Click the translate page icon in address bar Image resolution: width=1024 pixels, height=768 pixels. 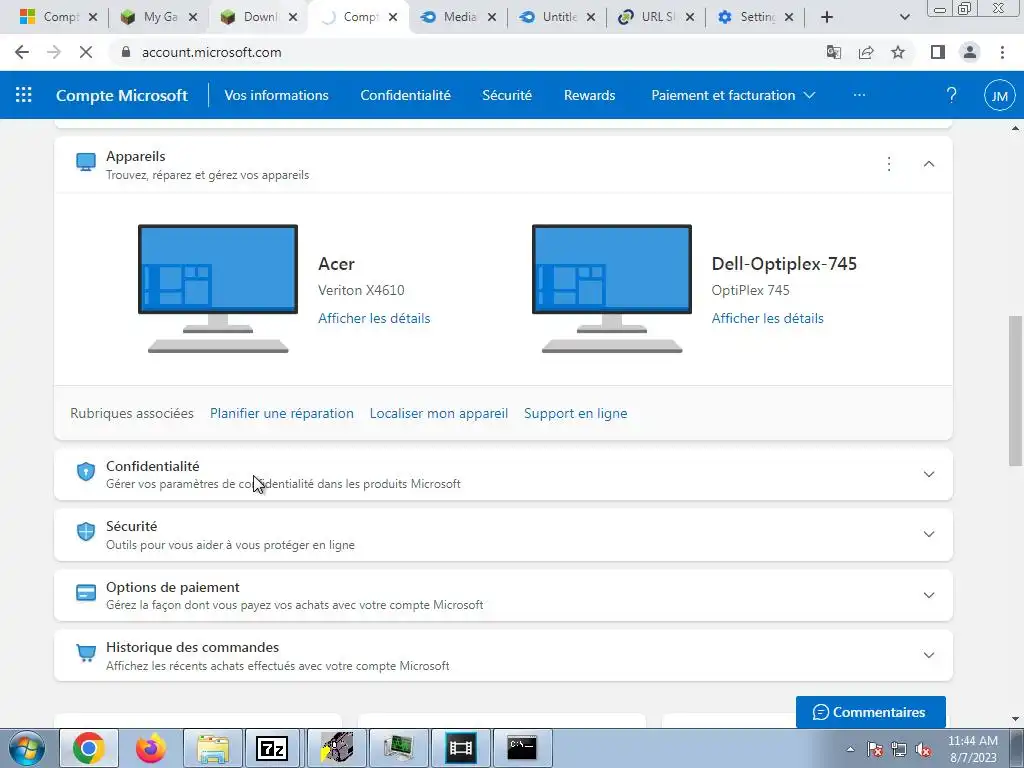click(833, 52)
